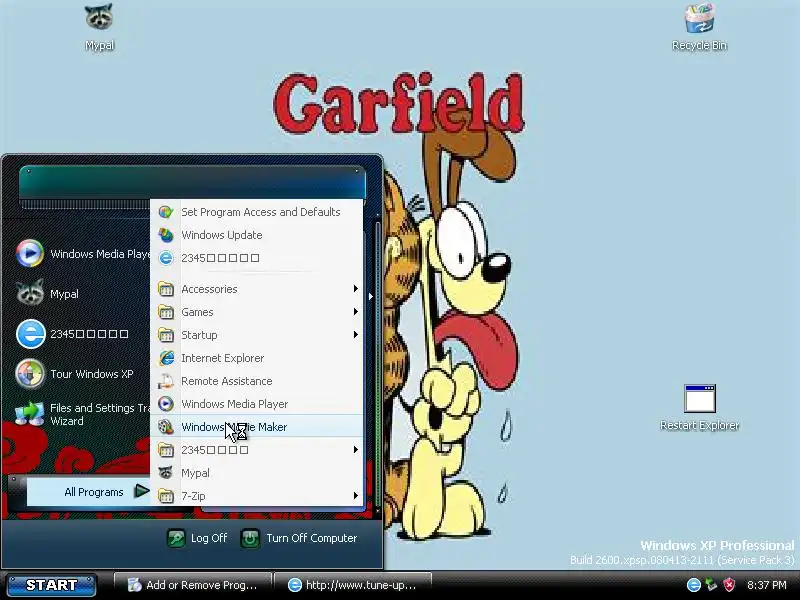Click the Internet Explorer icon in programs list

[x=166, y=358]
